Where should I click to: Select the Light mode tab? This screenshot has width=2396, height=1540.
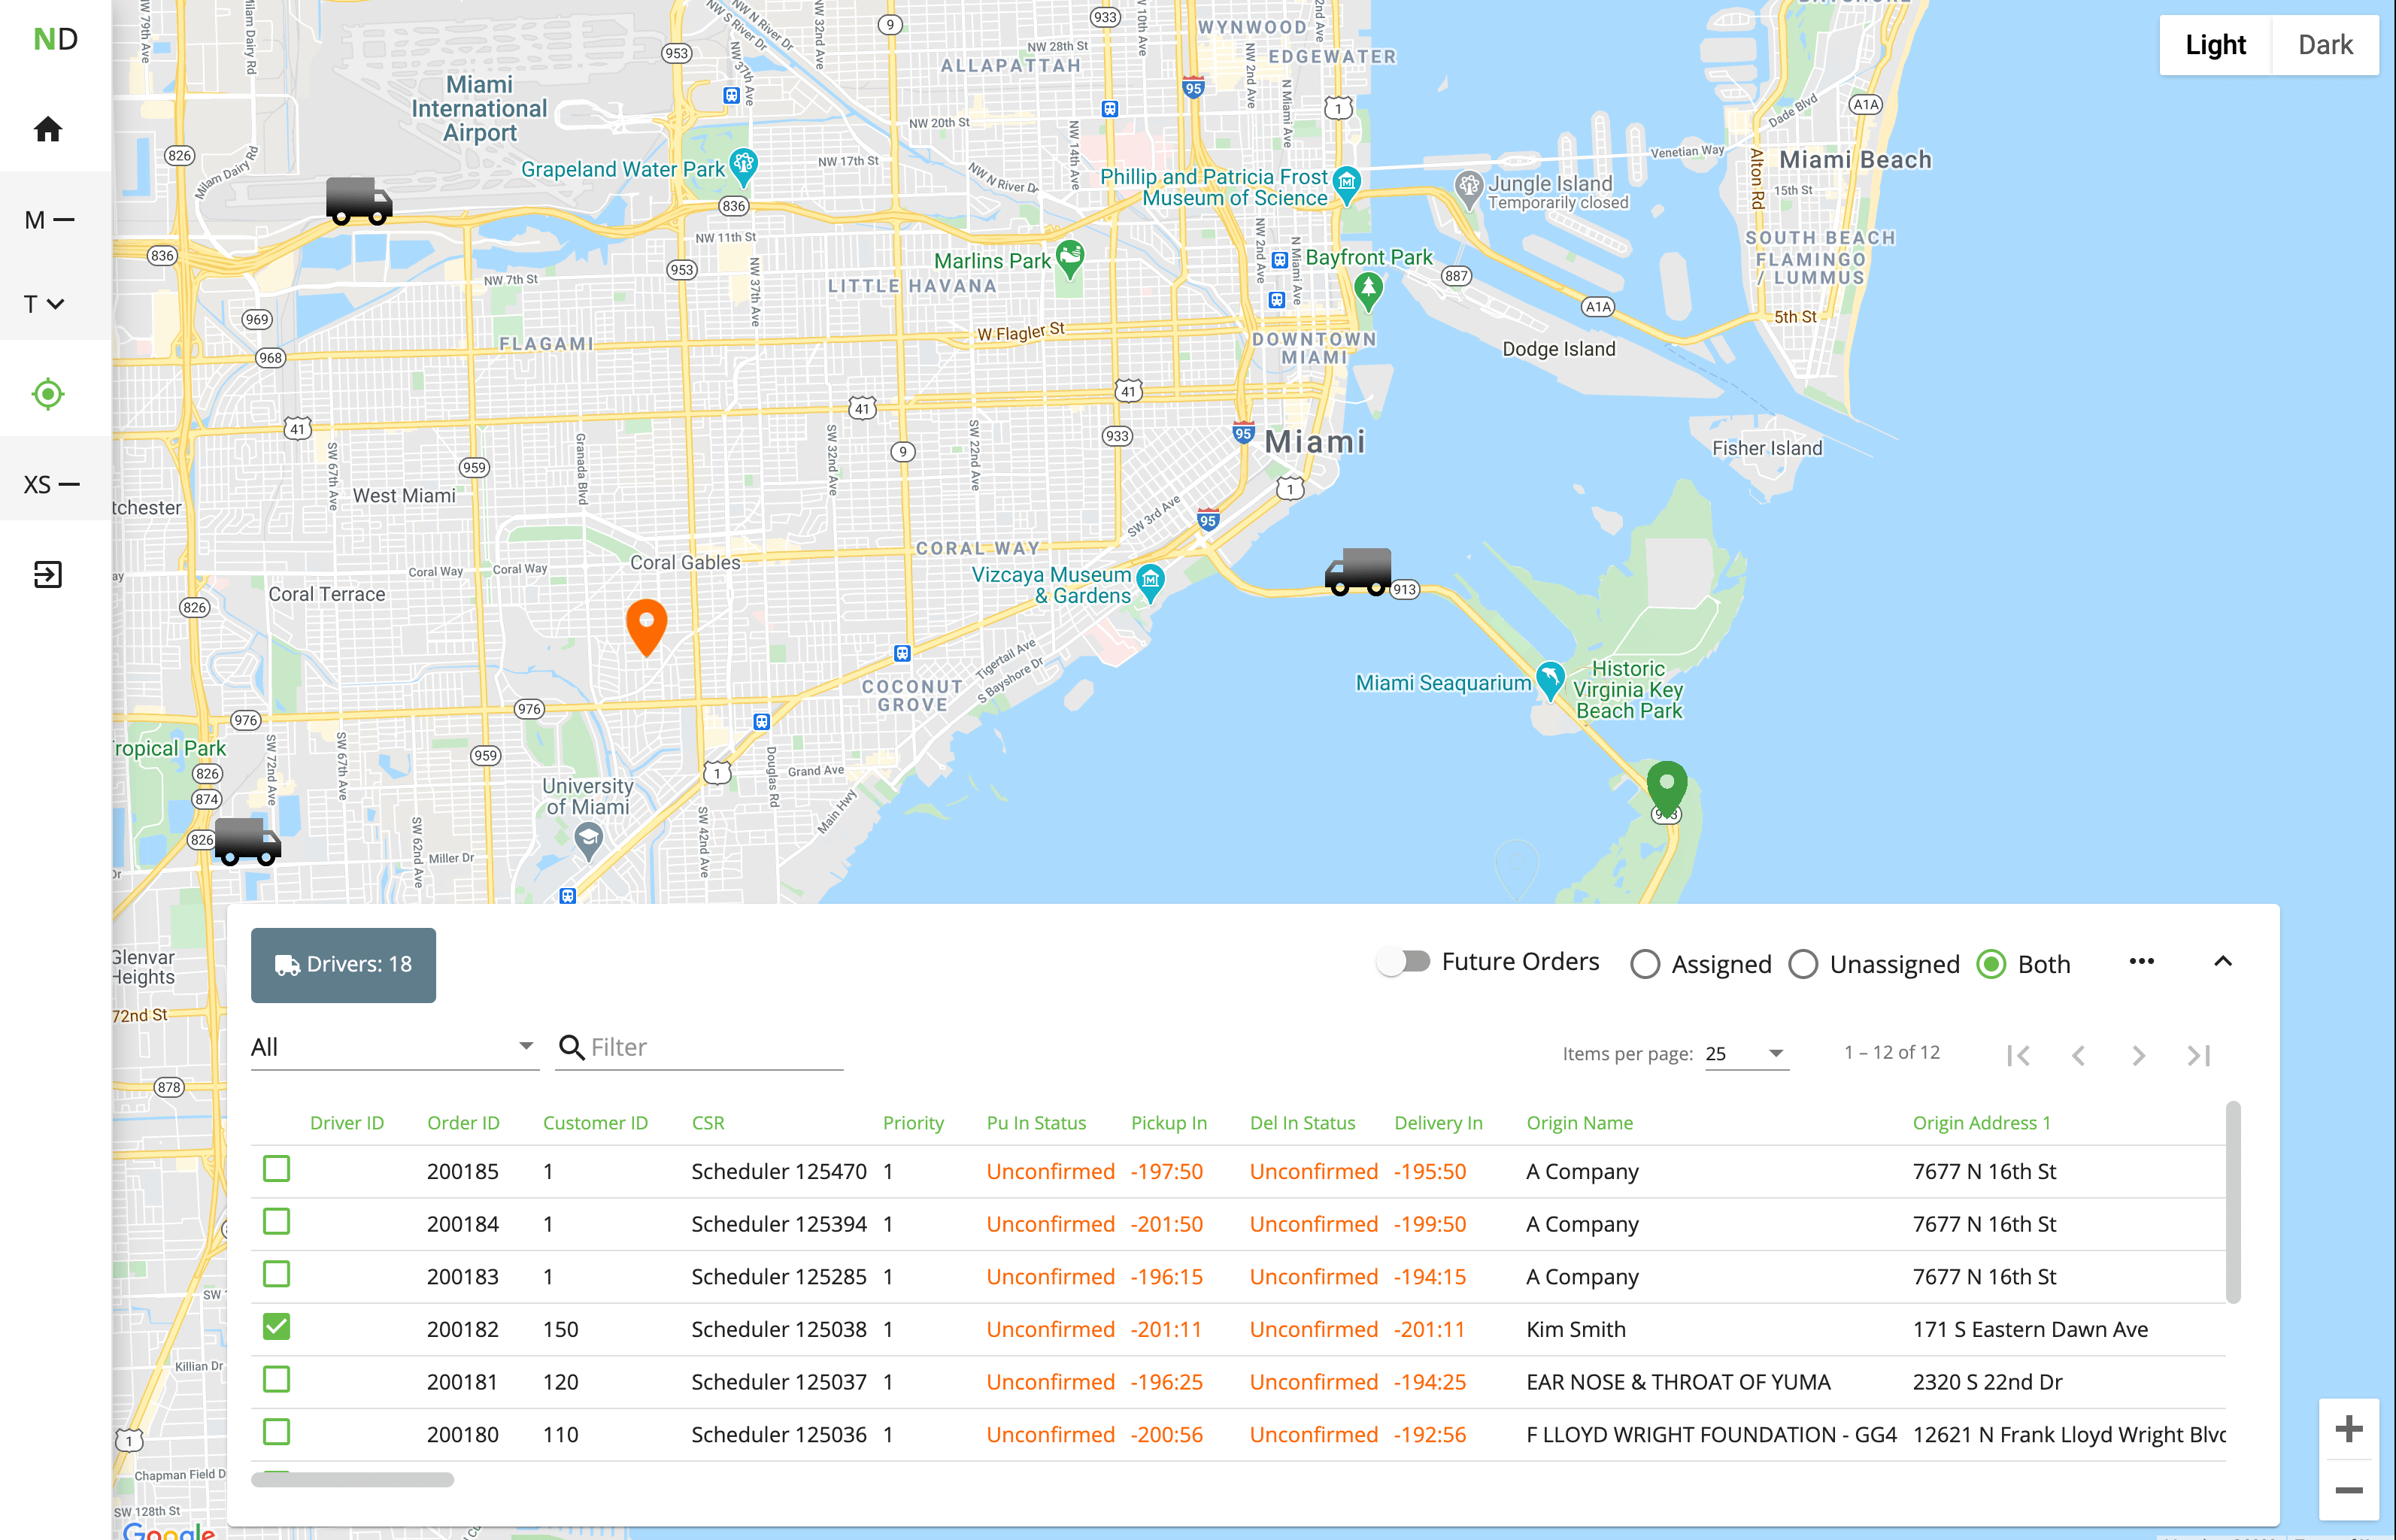[x=2216, y=44]
